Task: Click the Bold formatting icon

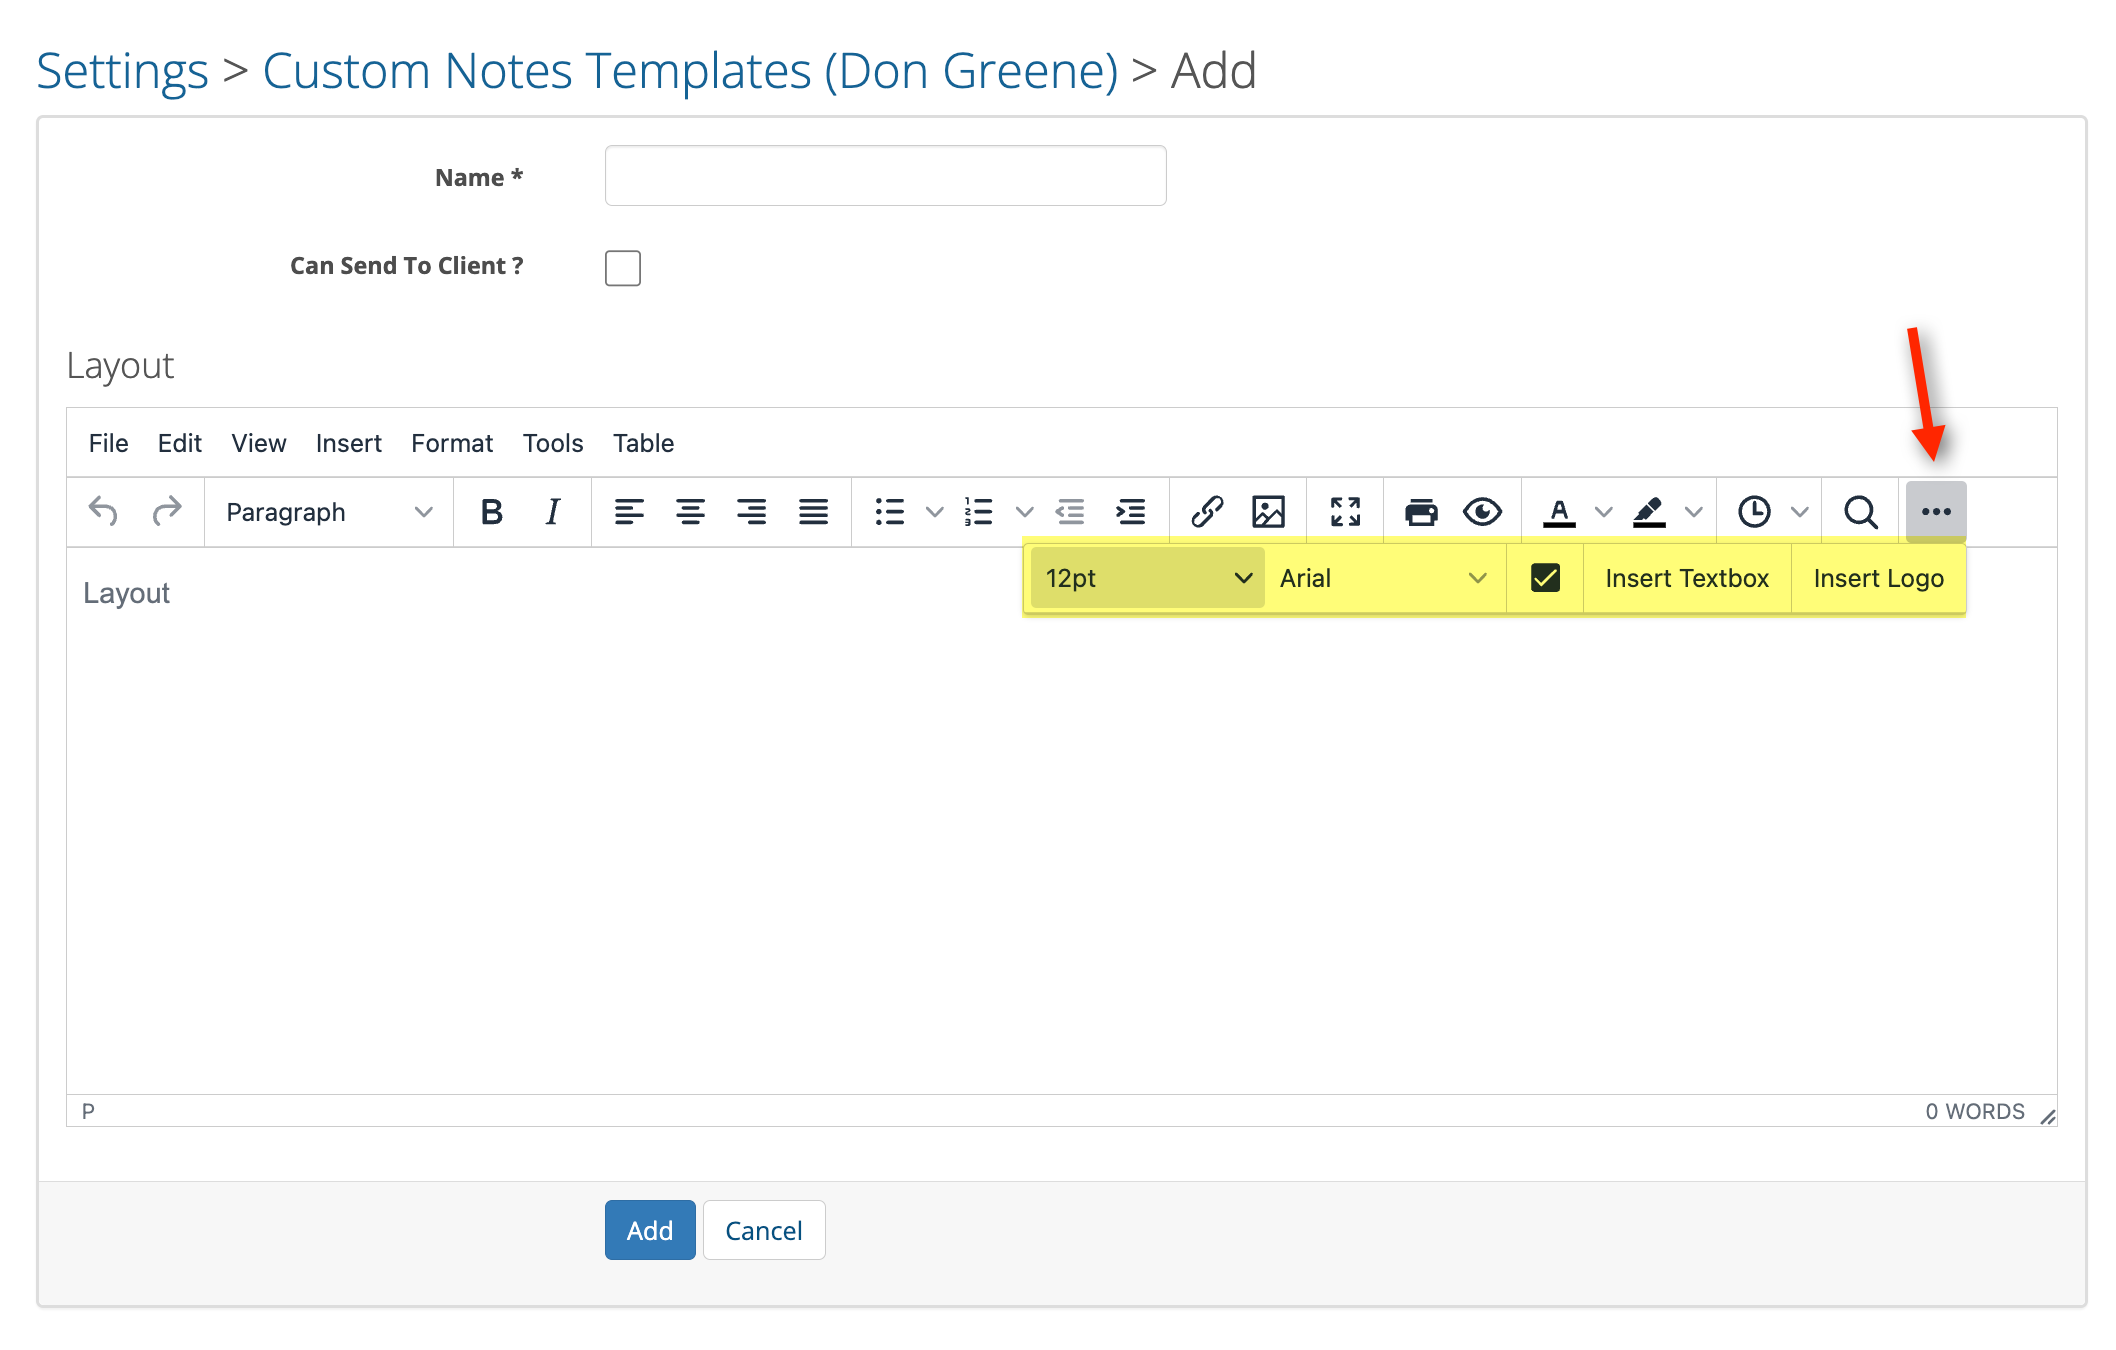Action: pos(491,512)
